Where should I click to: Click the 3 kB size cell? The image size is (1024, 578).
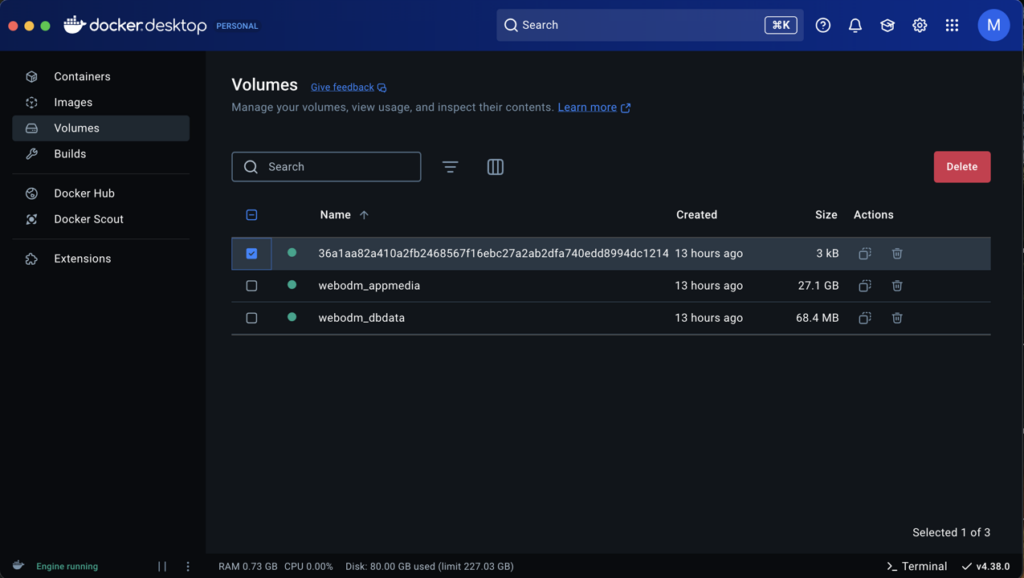pyautogui.click(x=827, y=253)
